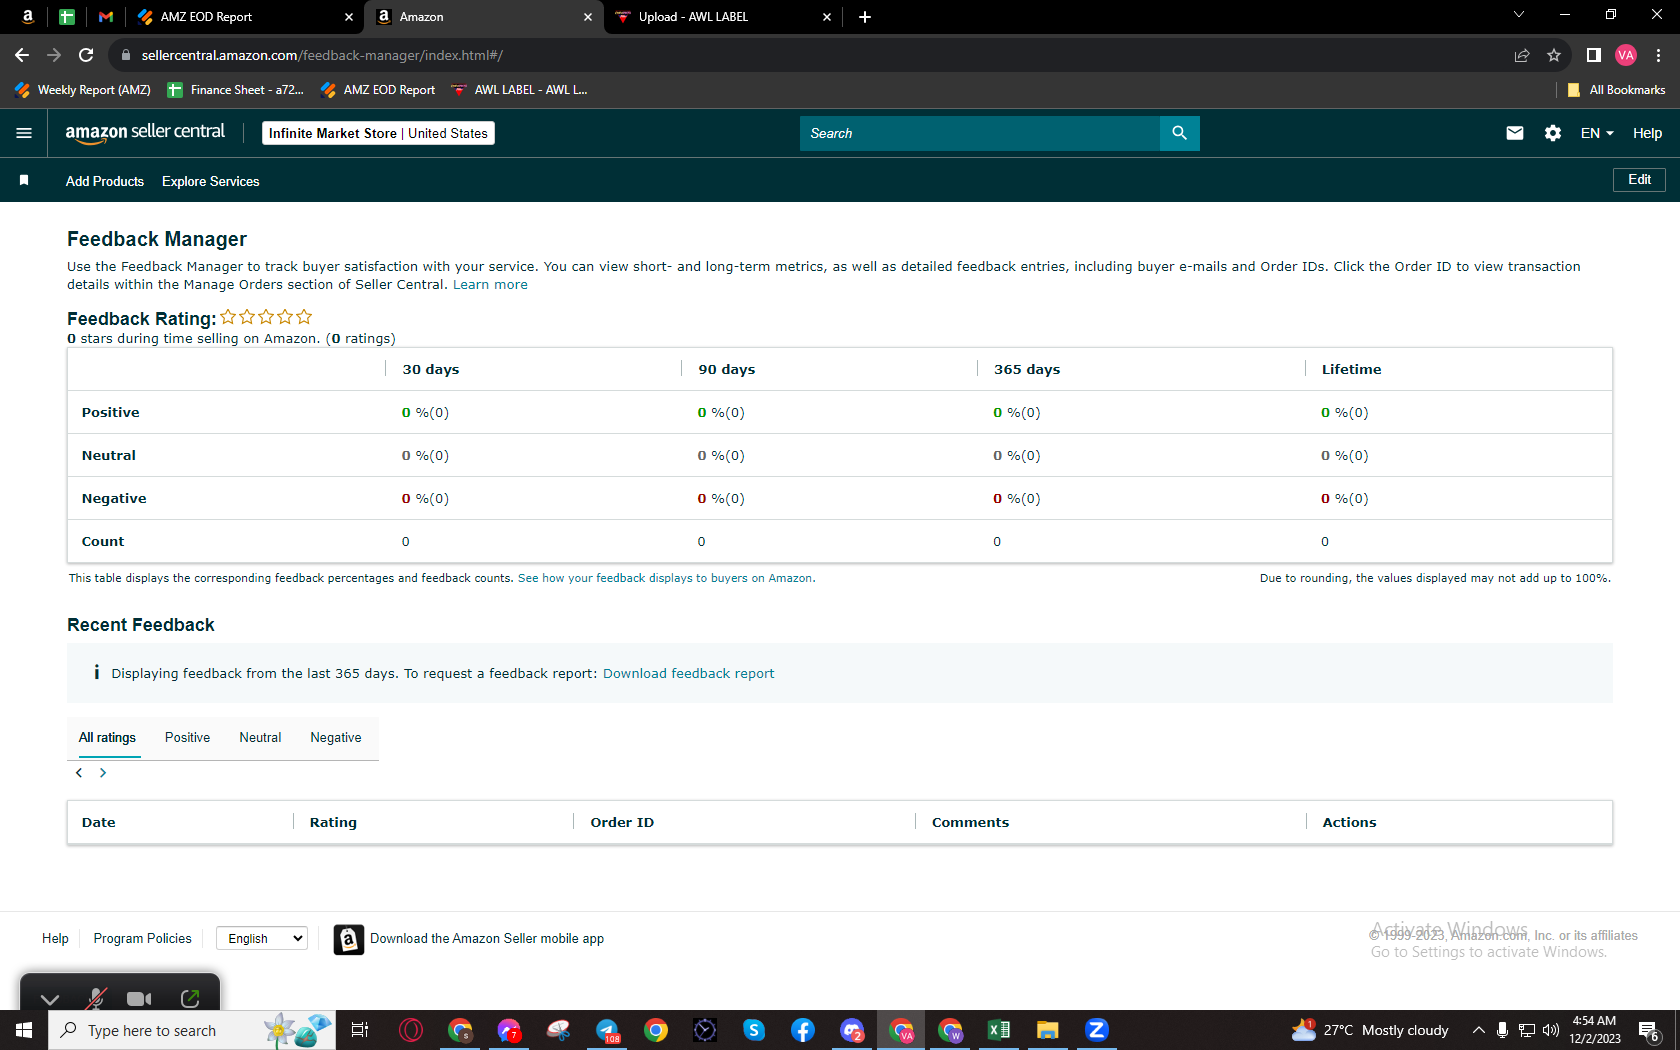Open the Chrome profile avatar VA
The image size is (1680, 1050).
coord(1626,55)
